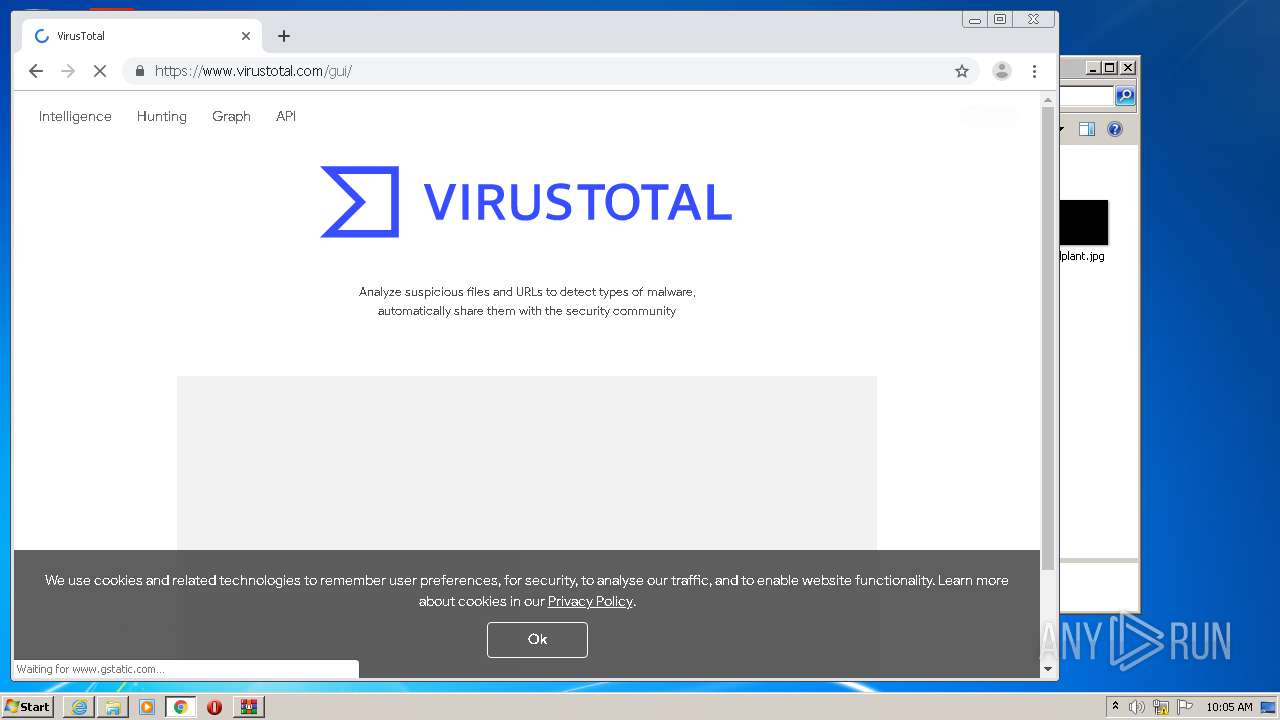Click the Chrome taskbar icon
Viewport: 1280px width, 720px height.
click(181, 707)
